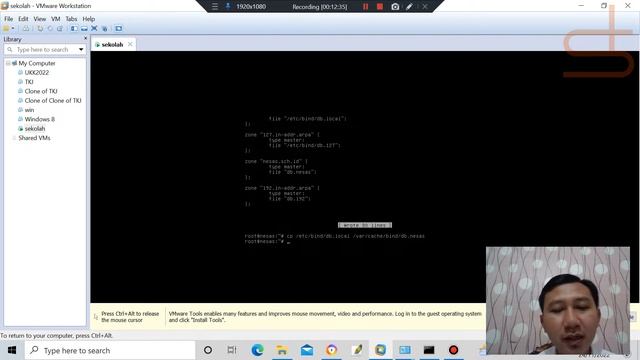The width and height of the screenshot is (640, 360).
Task: Open the recorder menu hamburger icon
Action: (215, 7)
